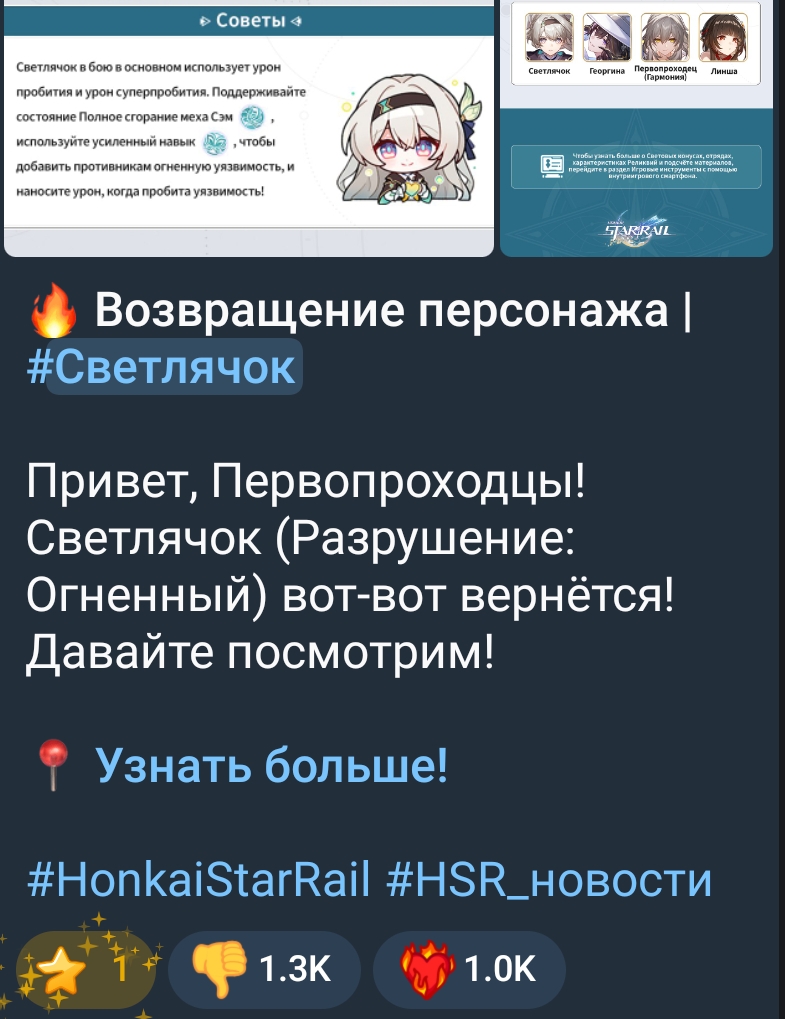785x1019 pixels.
Task: Open the left Советы tips image
Action: point(249,128)
